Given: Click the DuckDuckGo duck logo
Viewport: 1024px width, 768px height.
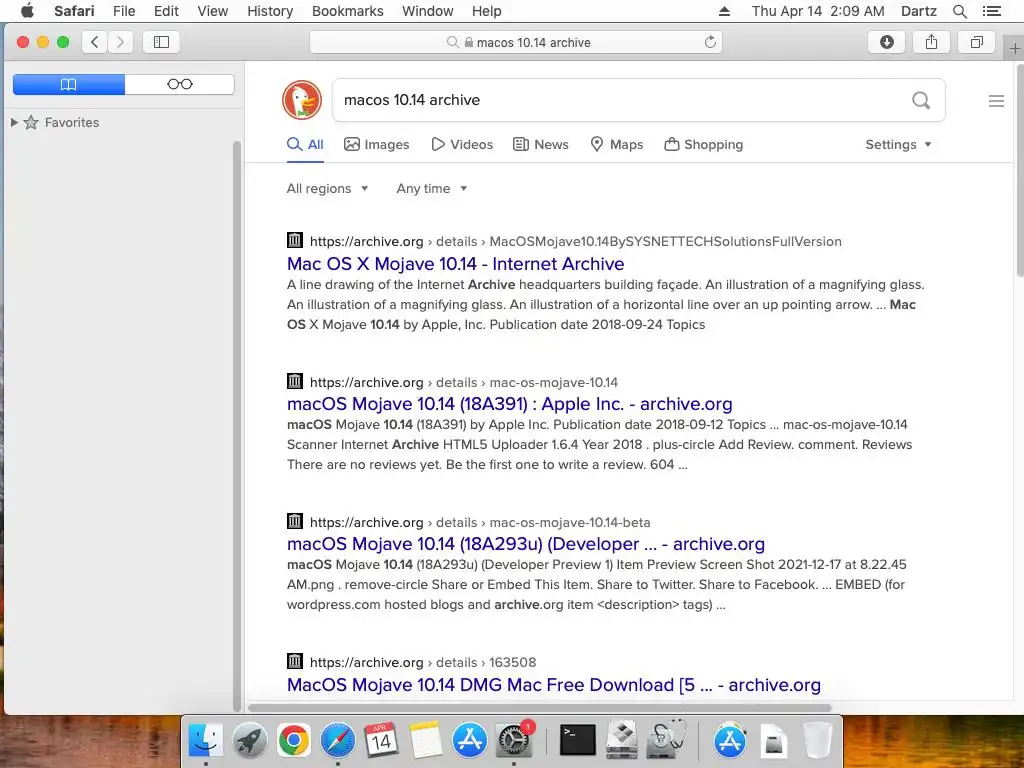Looking at the screenshot, I should [x=302, y=100].
